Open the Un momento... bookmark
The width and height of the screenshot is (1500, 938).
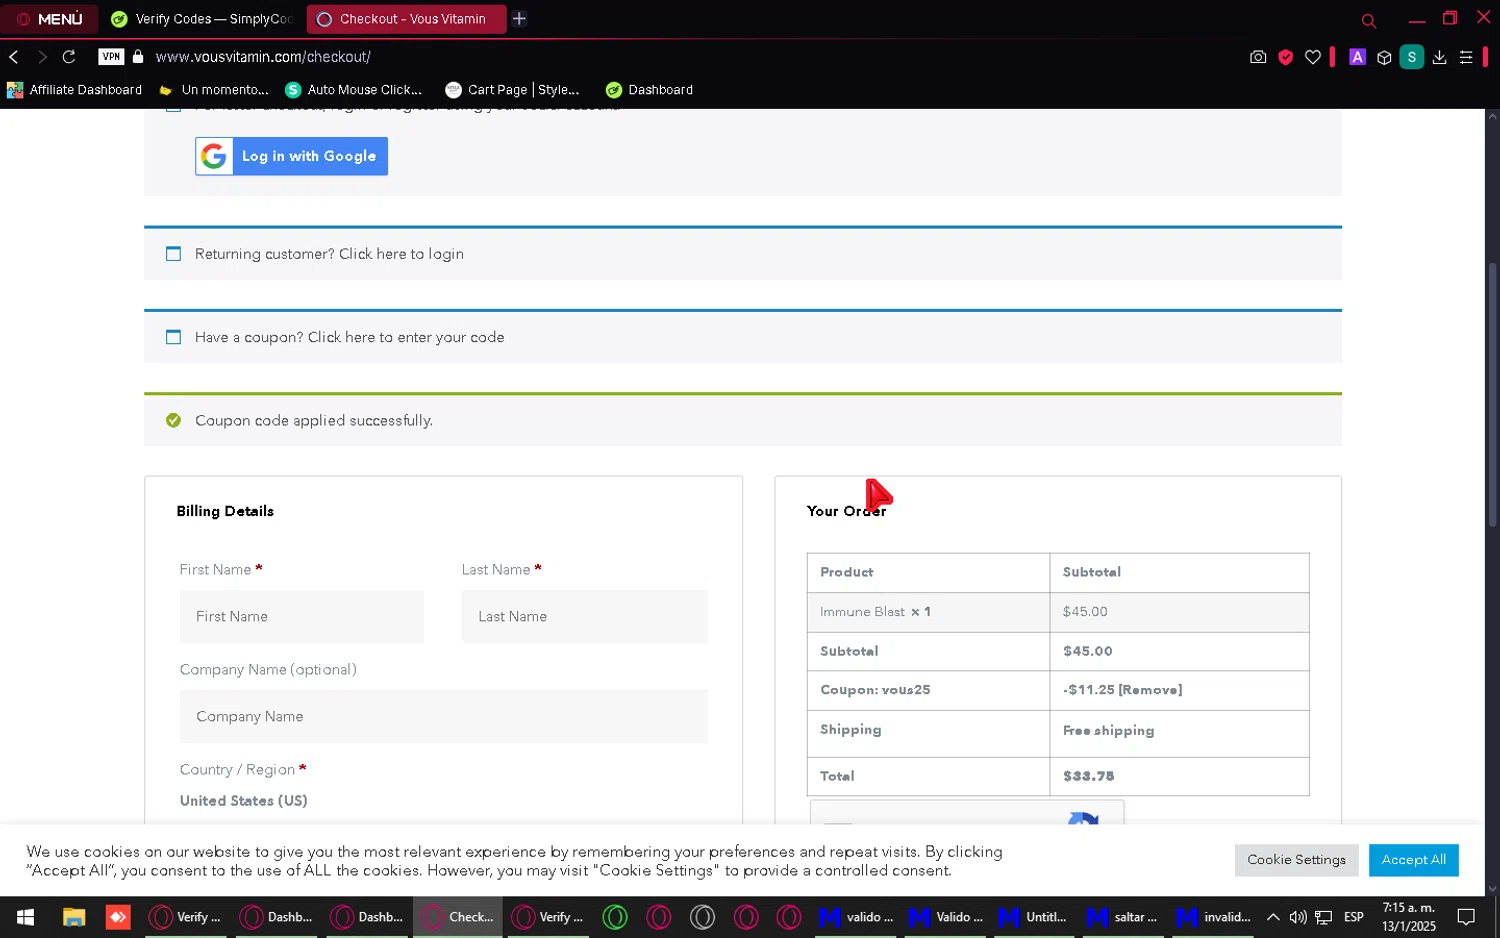pos(214,90)
